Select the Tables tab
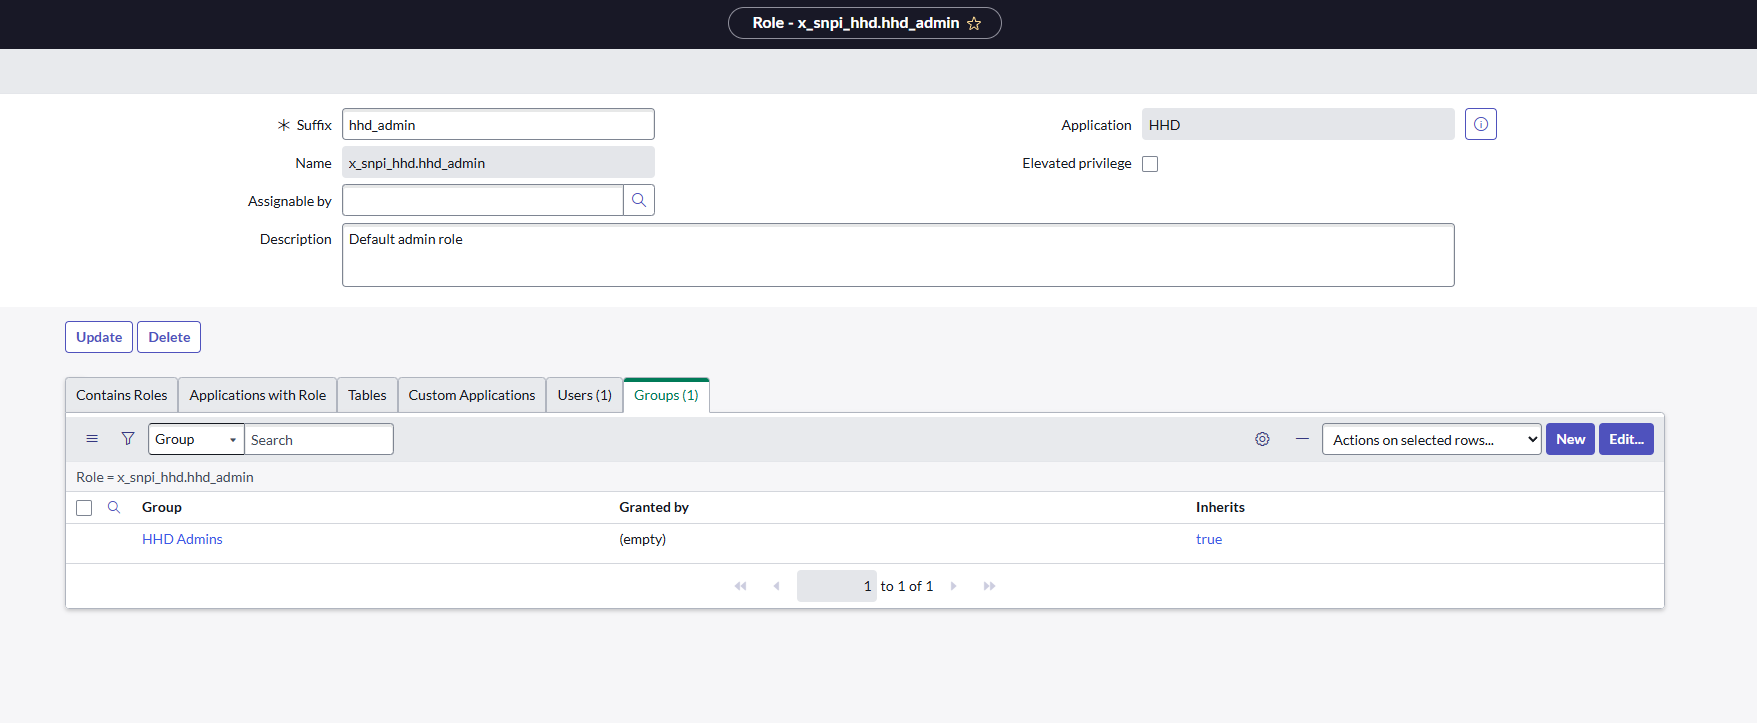The height and width of the screenshot is (723, 1757). 367,395
